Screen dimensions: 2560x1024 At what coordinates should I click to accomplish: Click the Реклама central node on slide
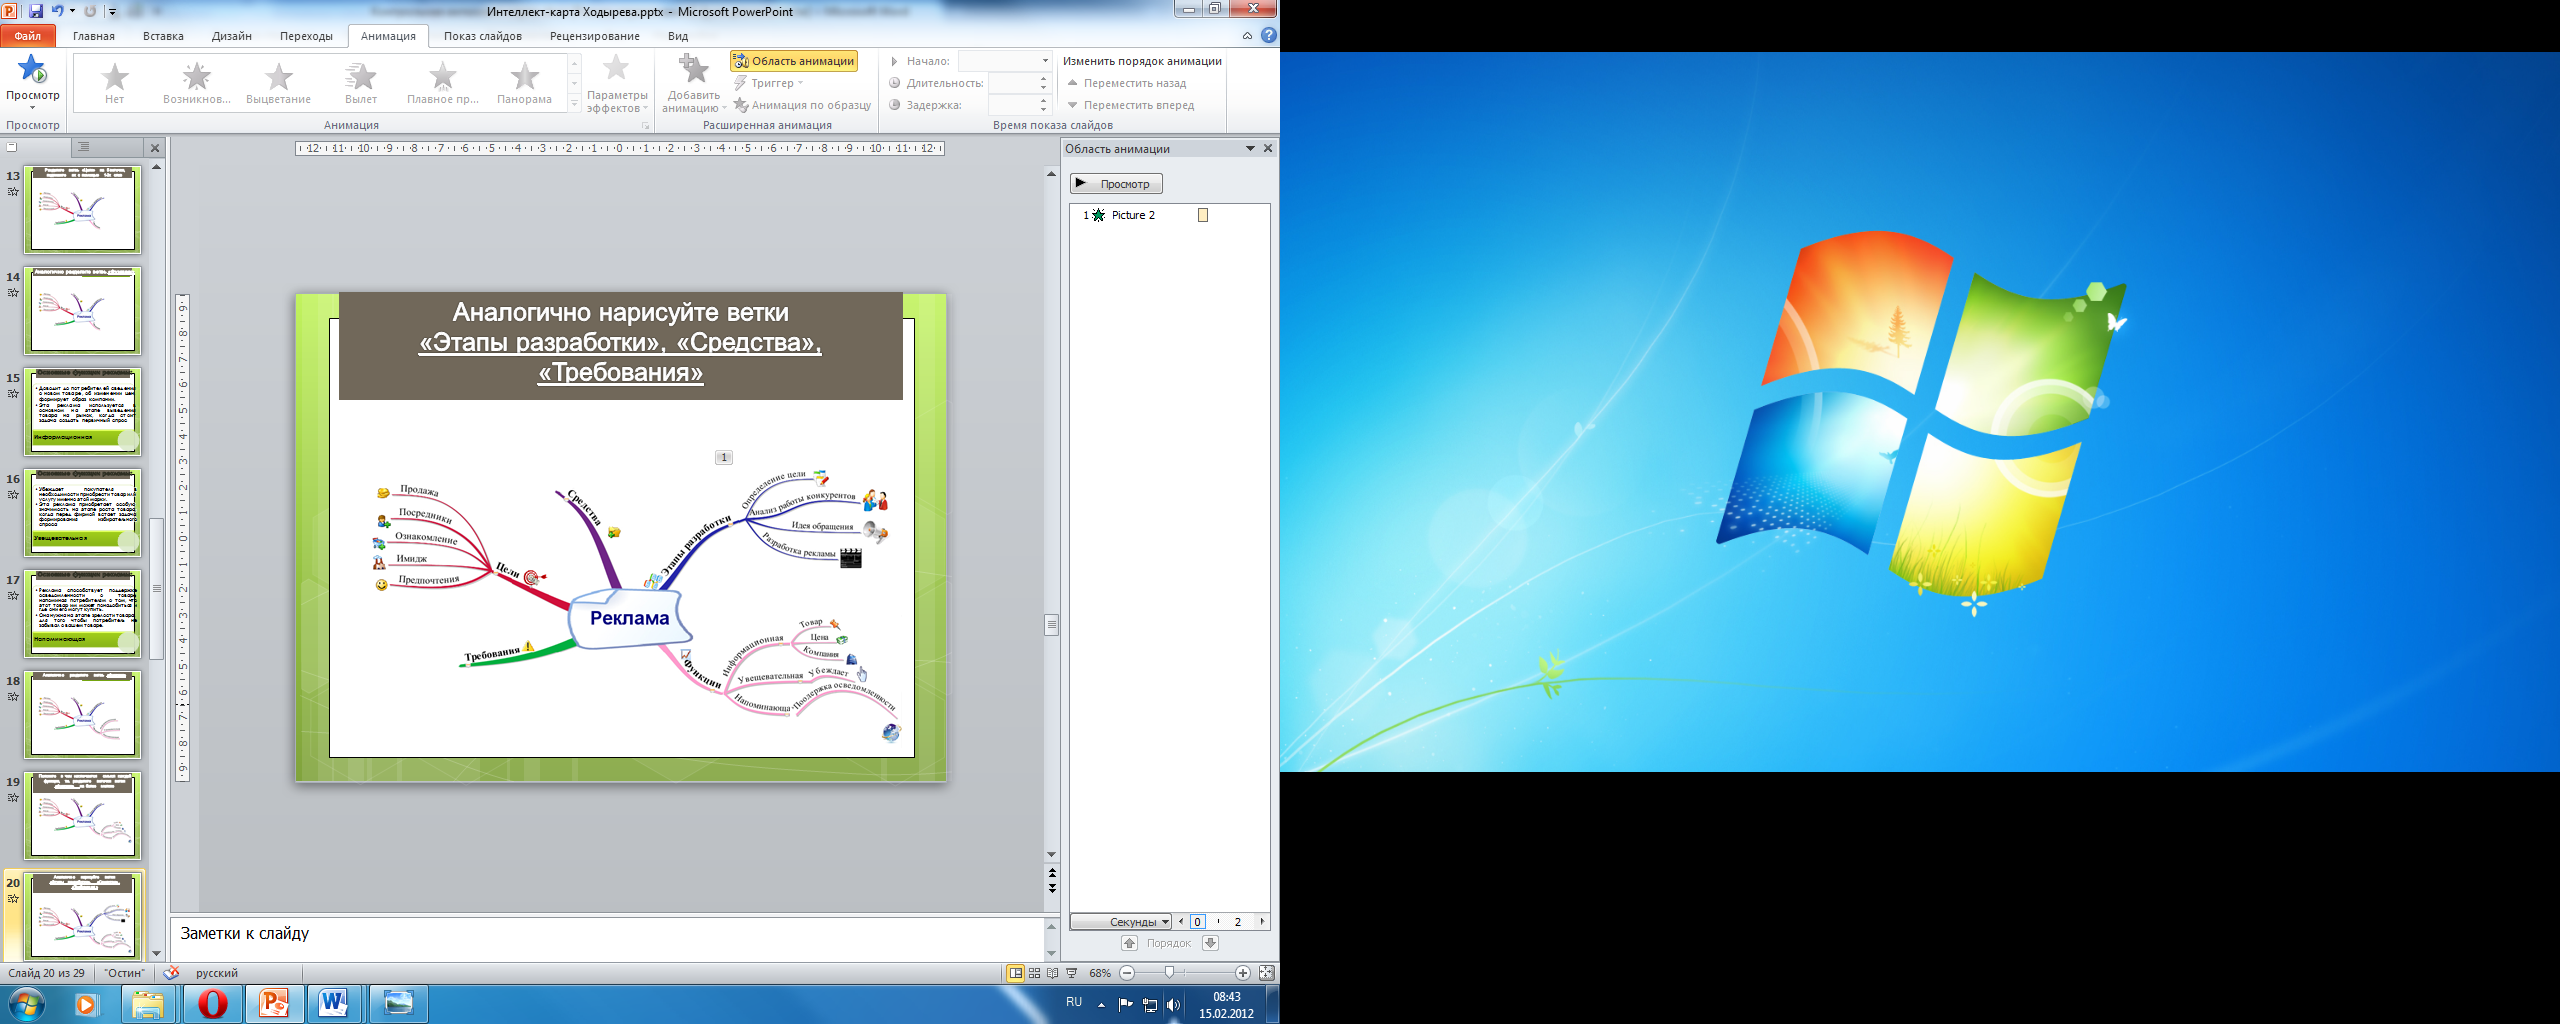tap(629, 618)
